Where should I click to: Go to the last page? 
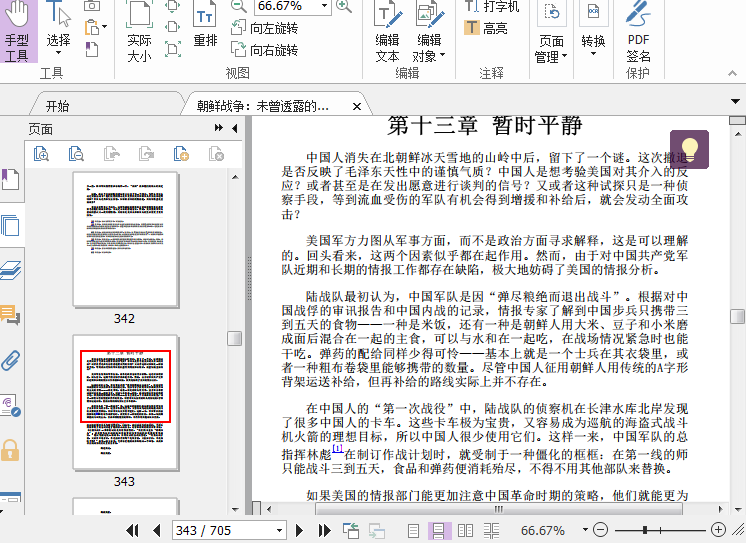[x=324, y=530]
